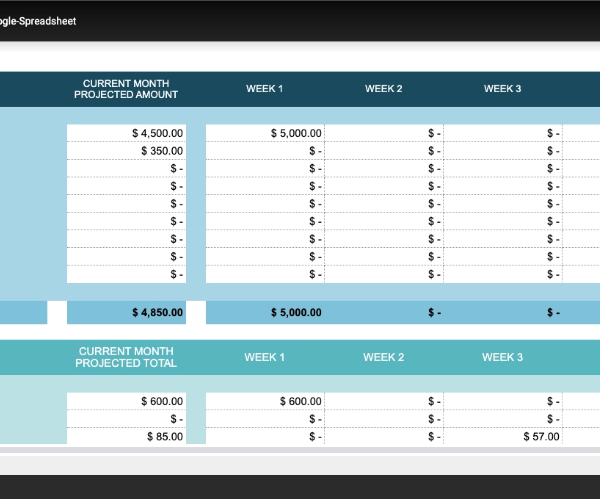This screenshot has width=600, height=499.
Task: Click the Current Month Projected Amount header
Action: point(126,89)
